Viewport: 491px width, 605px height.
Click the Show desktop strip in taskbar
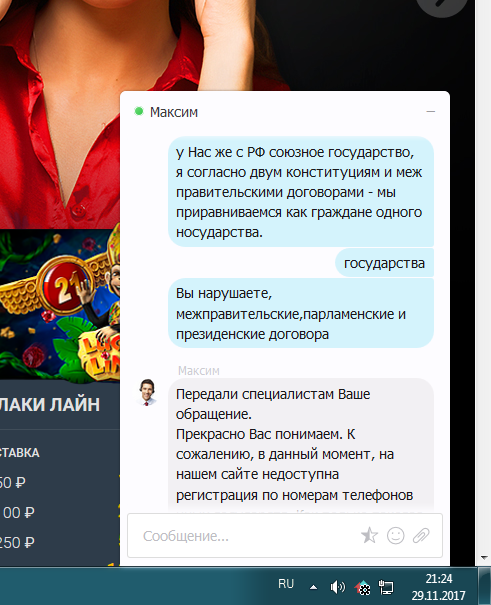coord(484,586)
